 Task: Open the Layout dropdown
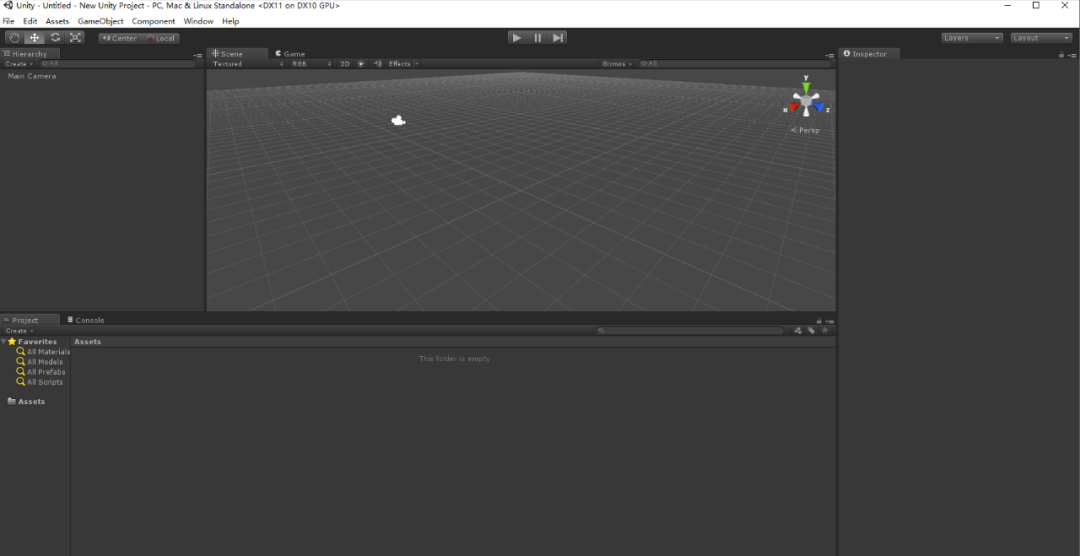click(1041, 38)
